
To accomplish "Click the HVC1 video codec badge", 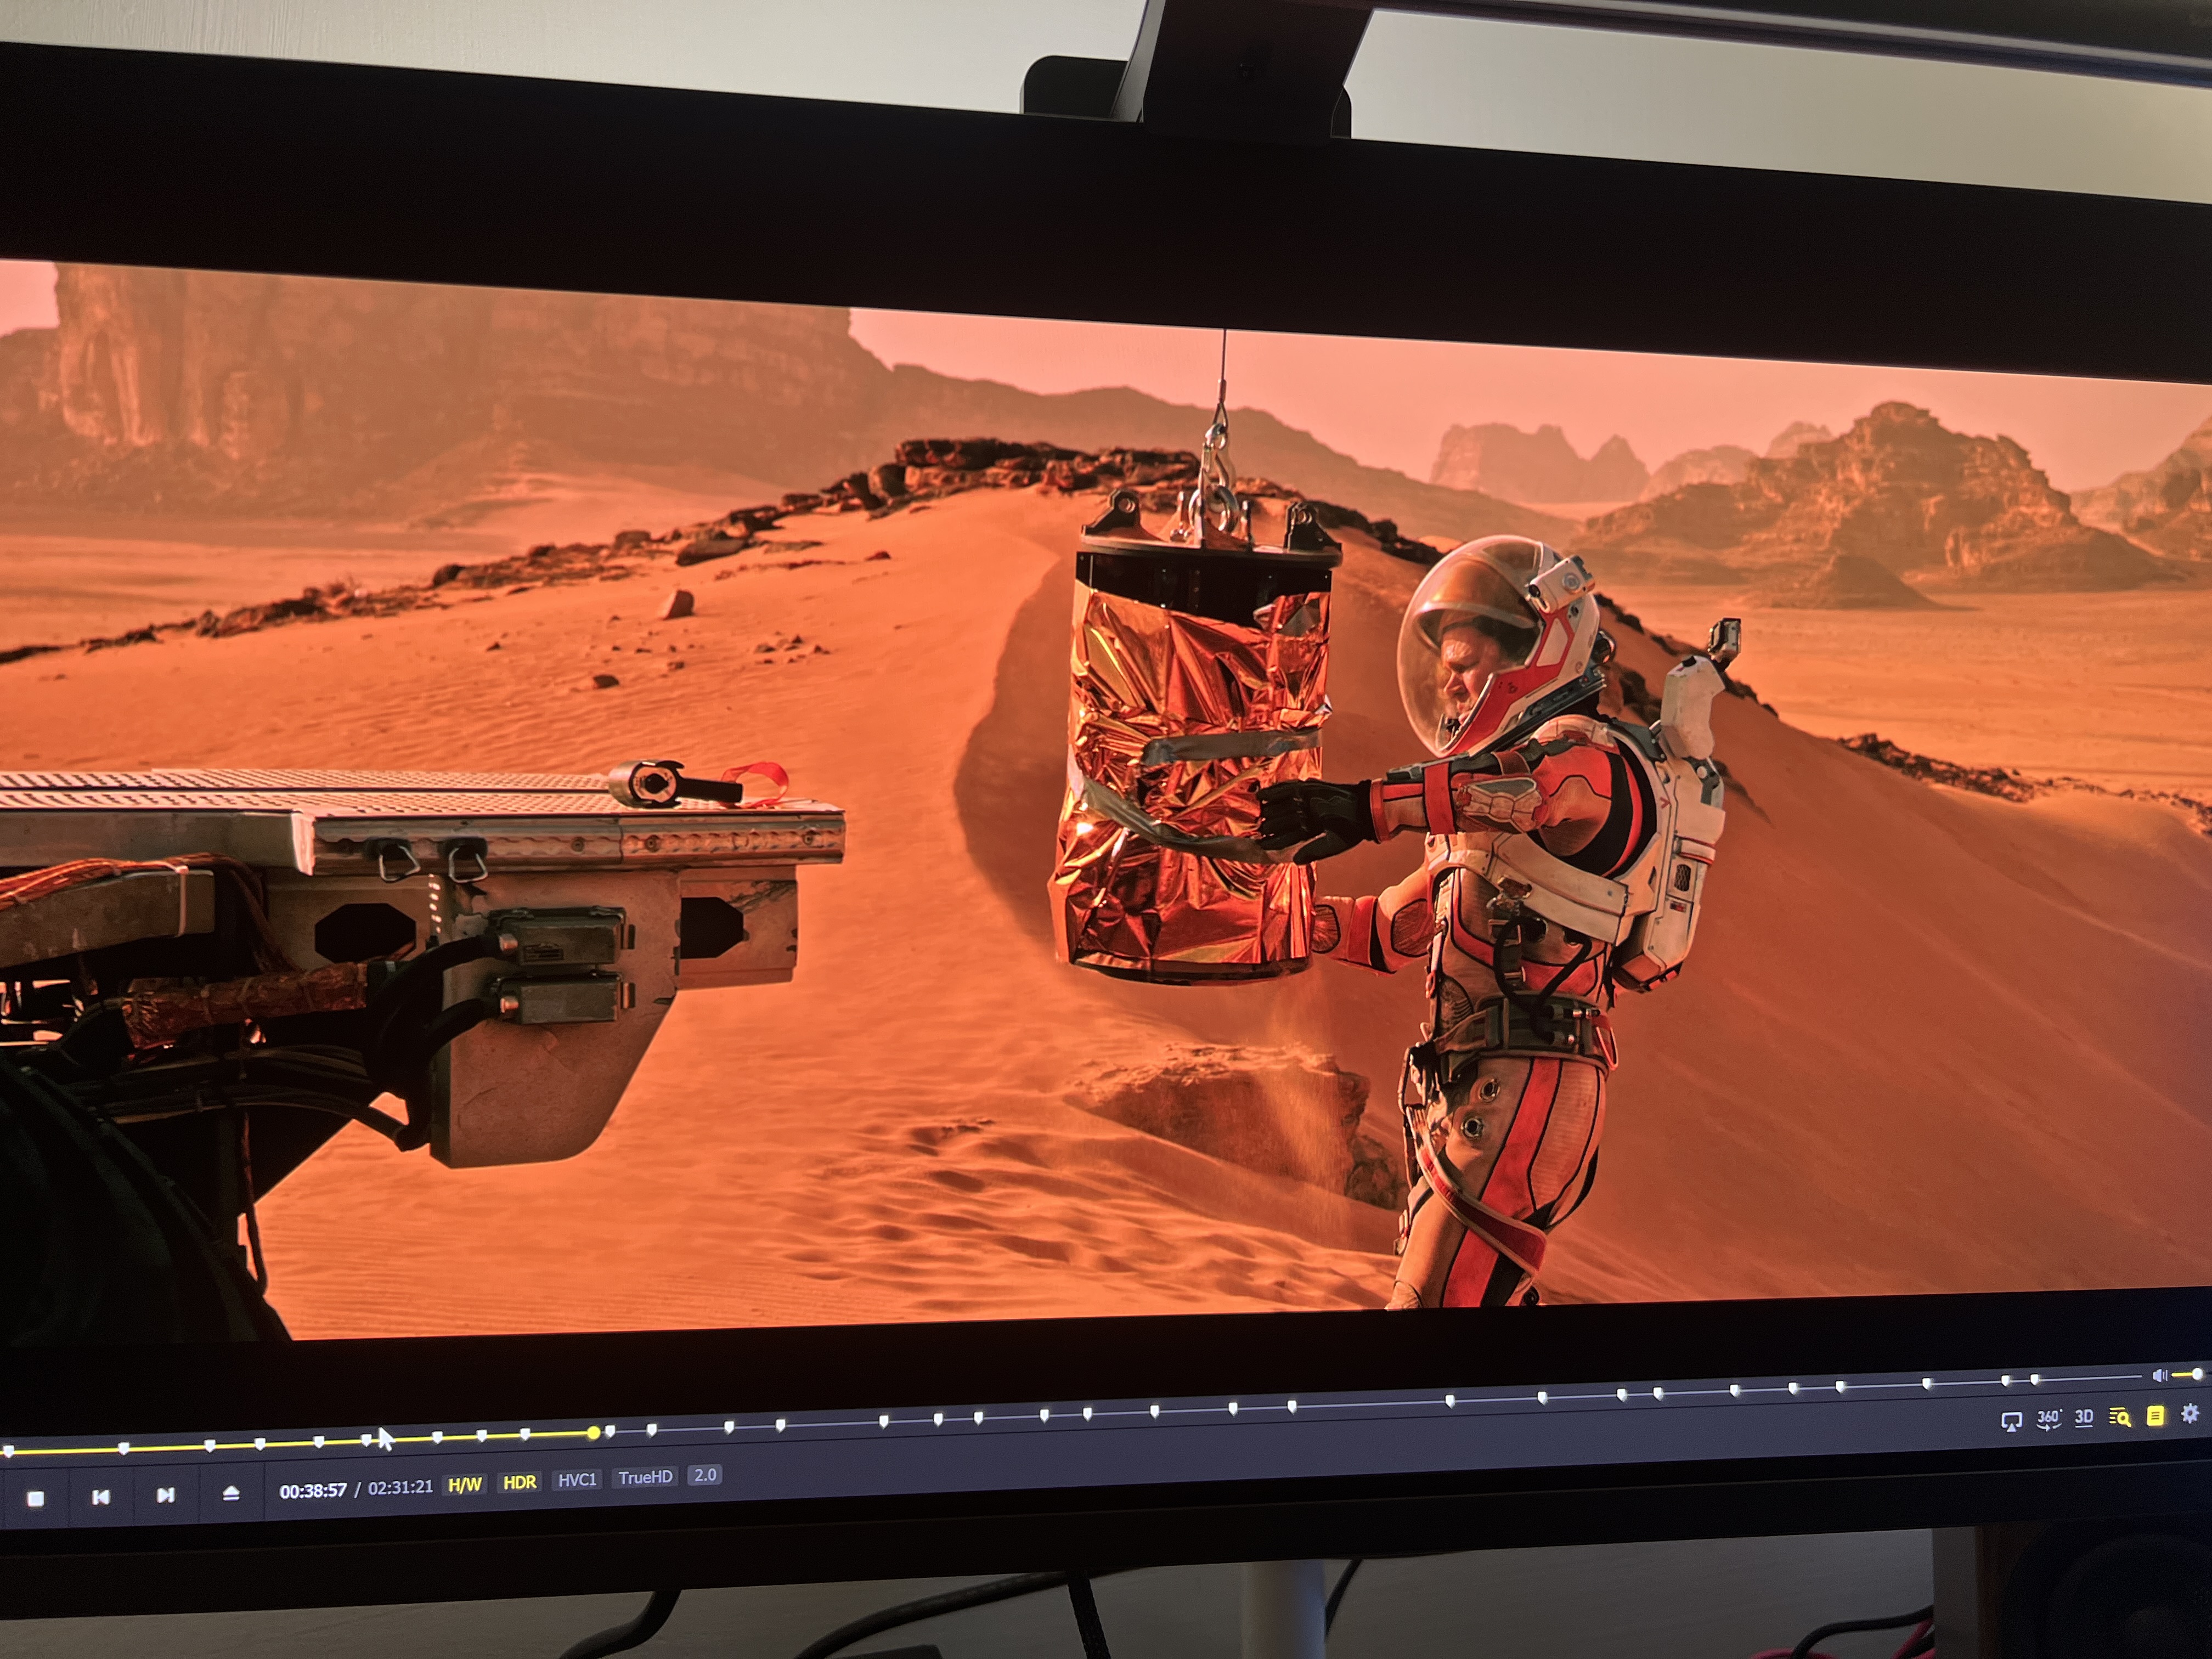I will tap(577, 1480).
